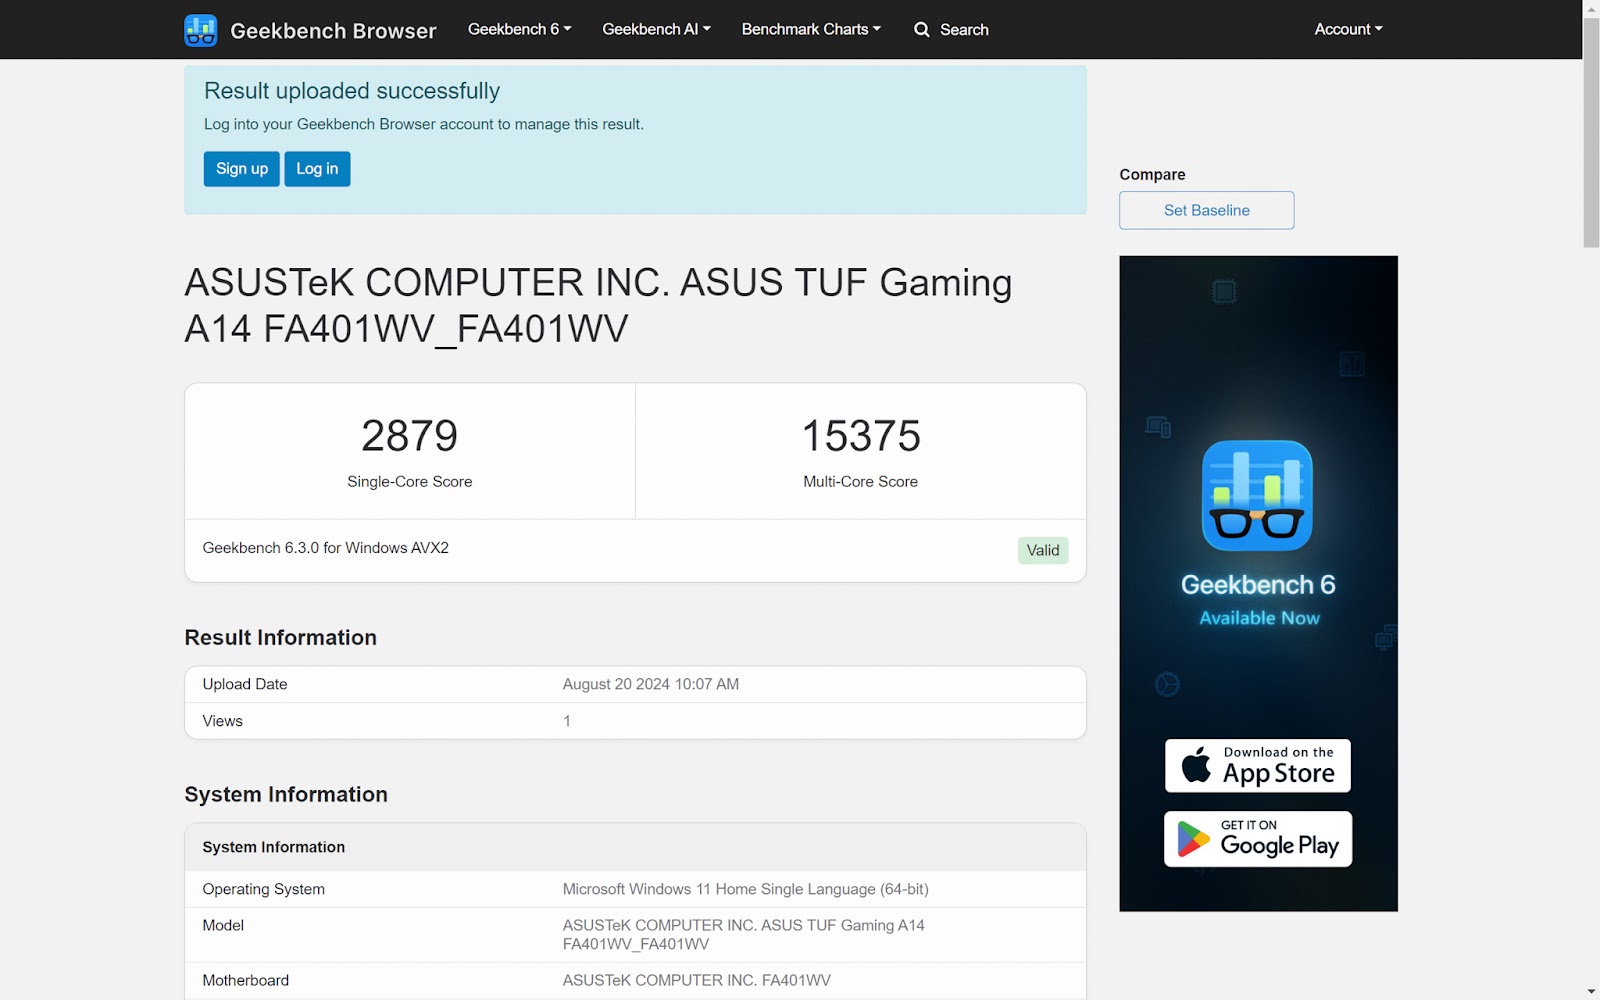Click the Google Play triangle logo
Screen dimensions: 1600x1000
(x=1193, y=839)
